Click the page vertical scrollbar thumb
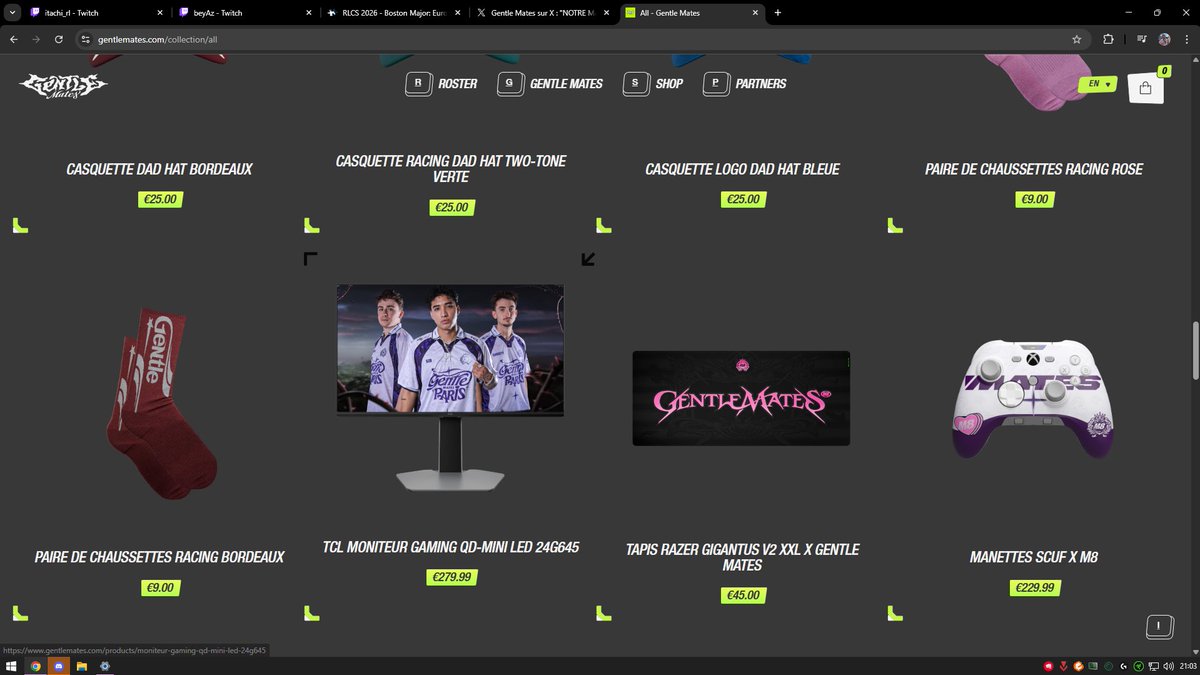Screen dimensions: 1200x675 tap(1195, 350)
